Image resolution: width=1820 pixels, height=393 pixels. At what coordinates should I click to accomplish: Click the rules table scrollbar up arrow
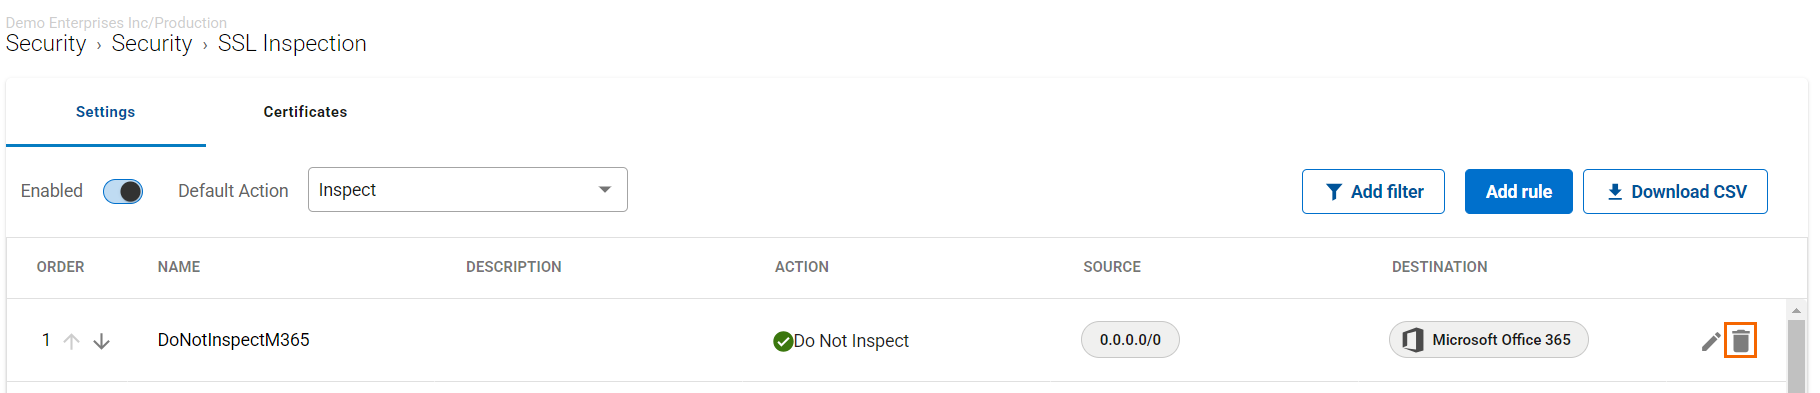click(1796, 310)
